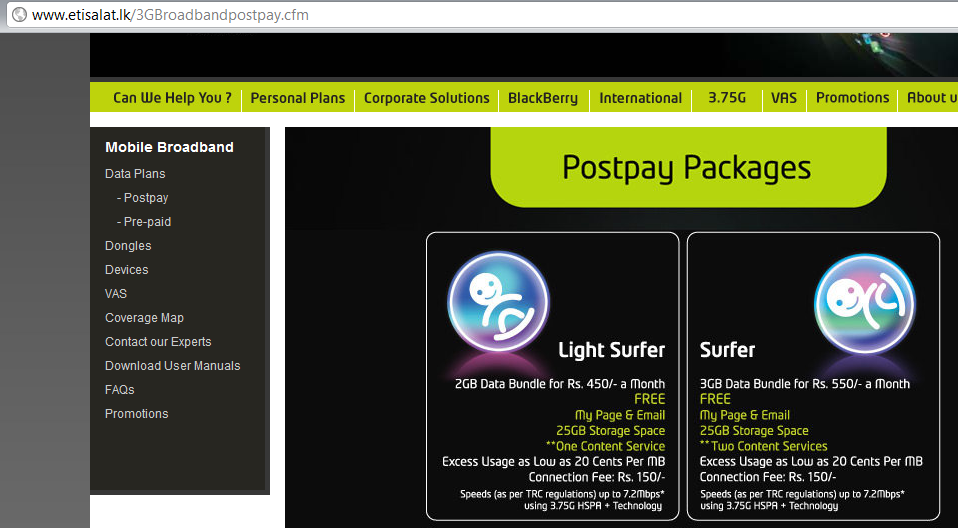Screen dimensions: 958x528
Task: Open the Personal Plans menu
Action: [x=297, y=98]
